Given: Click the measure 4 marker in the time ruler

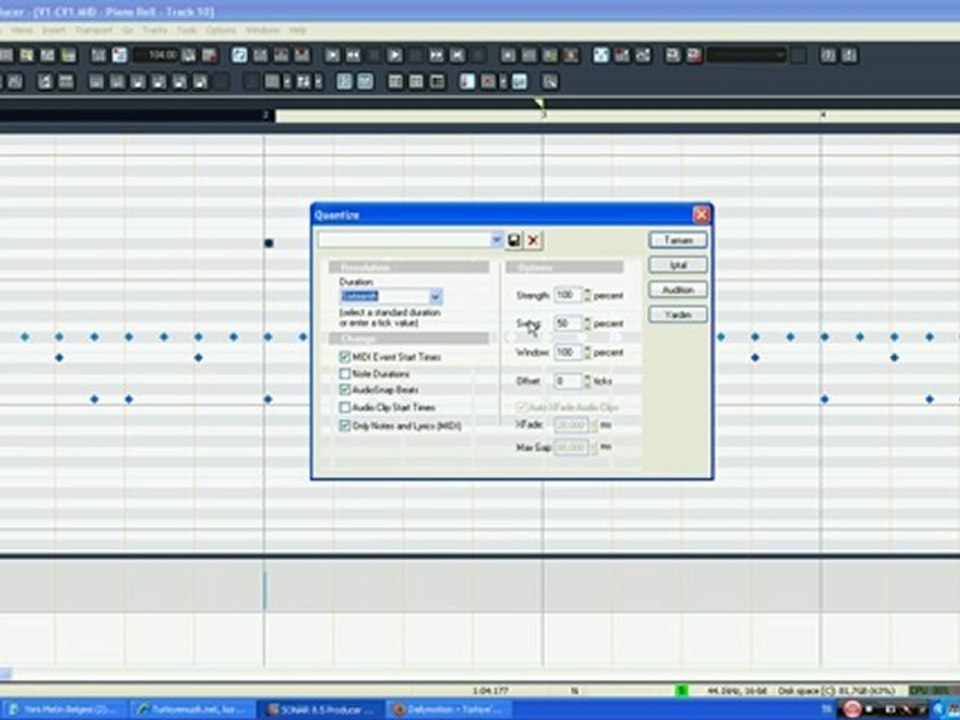Looking at the screenshot, I should point(823,115).
